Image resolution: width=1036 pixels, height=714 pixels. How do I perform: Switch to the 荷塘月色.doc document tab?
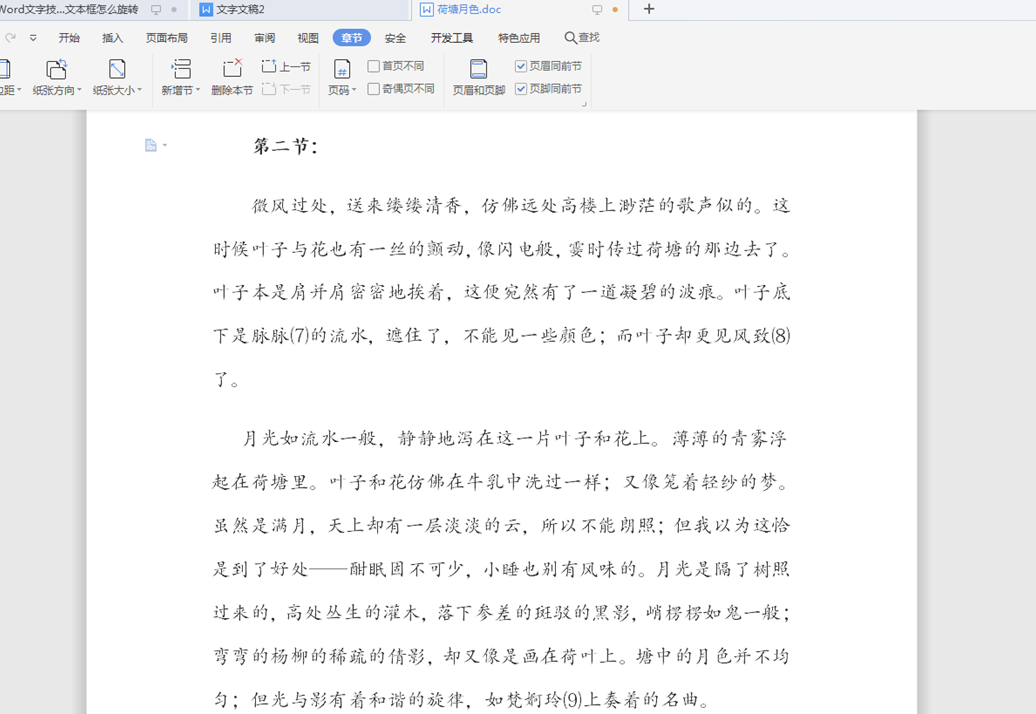click(519, 9)
